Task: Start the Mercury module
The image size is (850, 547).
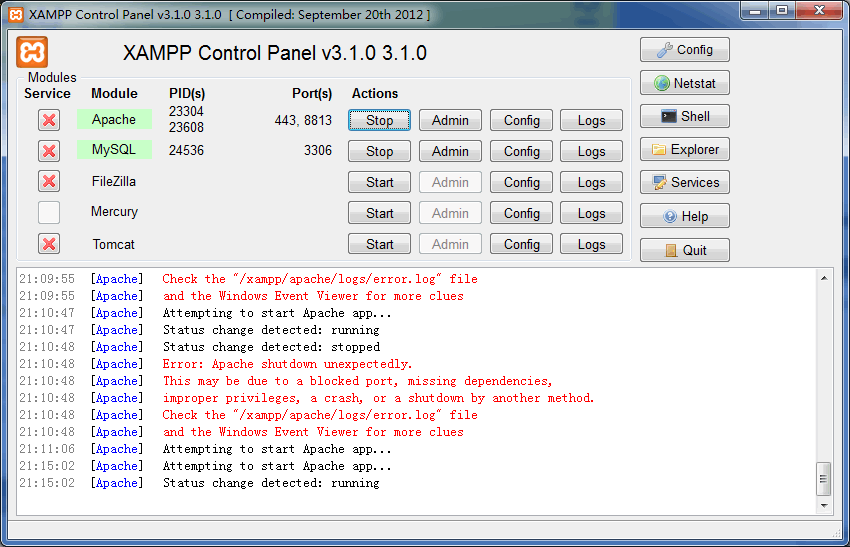Action: (379, 213)
